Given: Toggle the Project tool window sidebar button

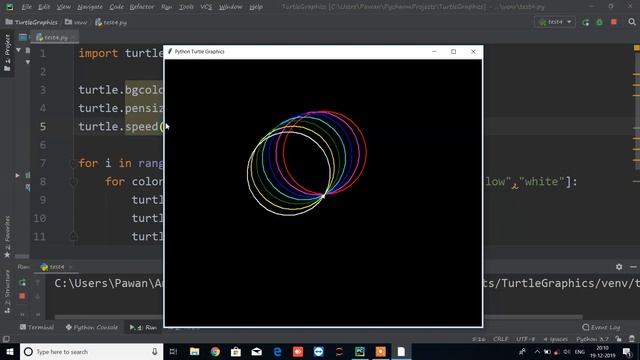Looking at the screenshot, I should pos(7,53).
